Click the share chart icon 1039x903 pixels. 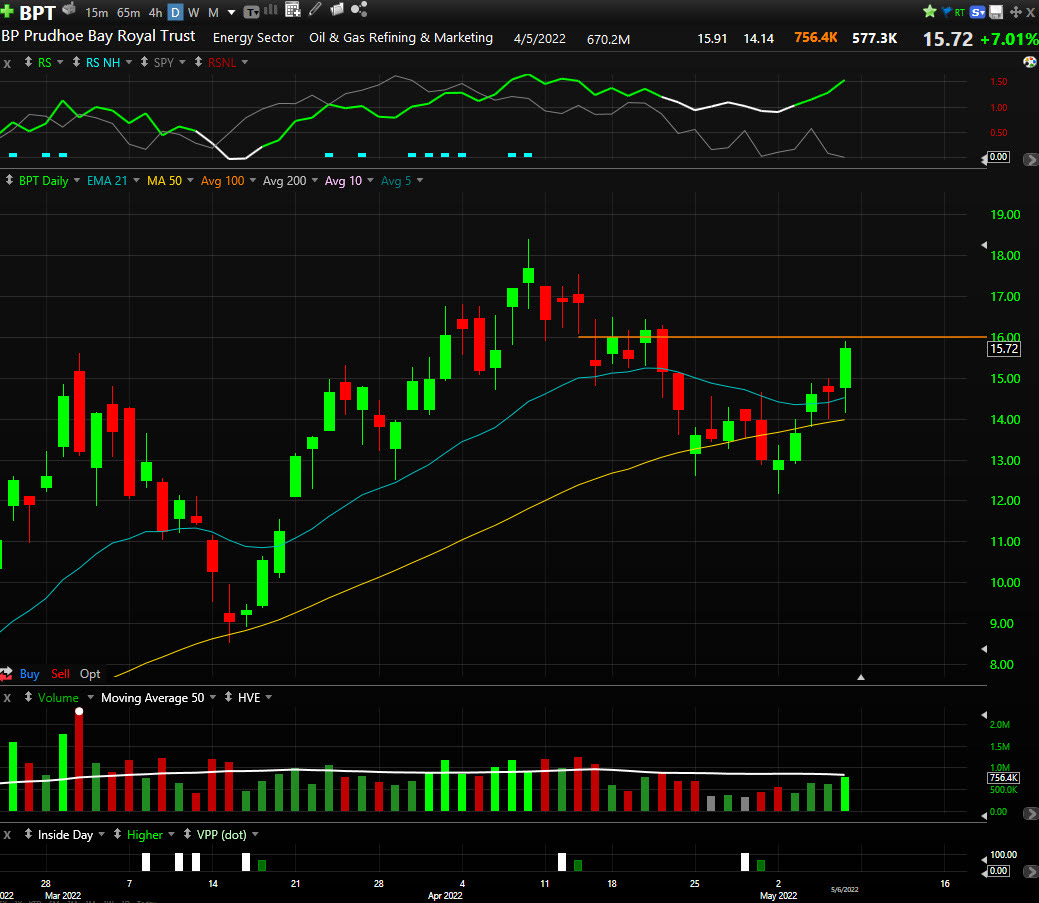358,9
